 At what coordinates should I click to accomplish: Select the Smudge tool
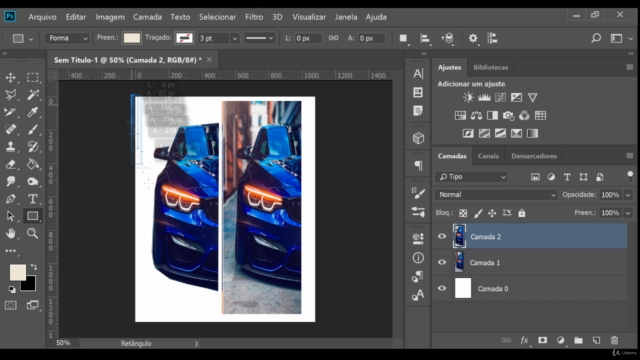pyautogui.click(x=11, y=181)
